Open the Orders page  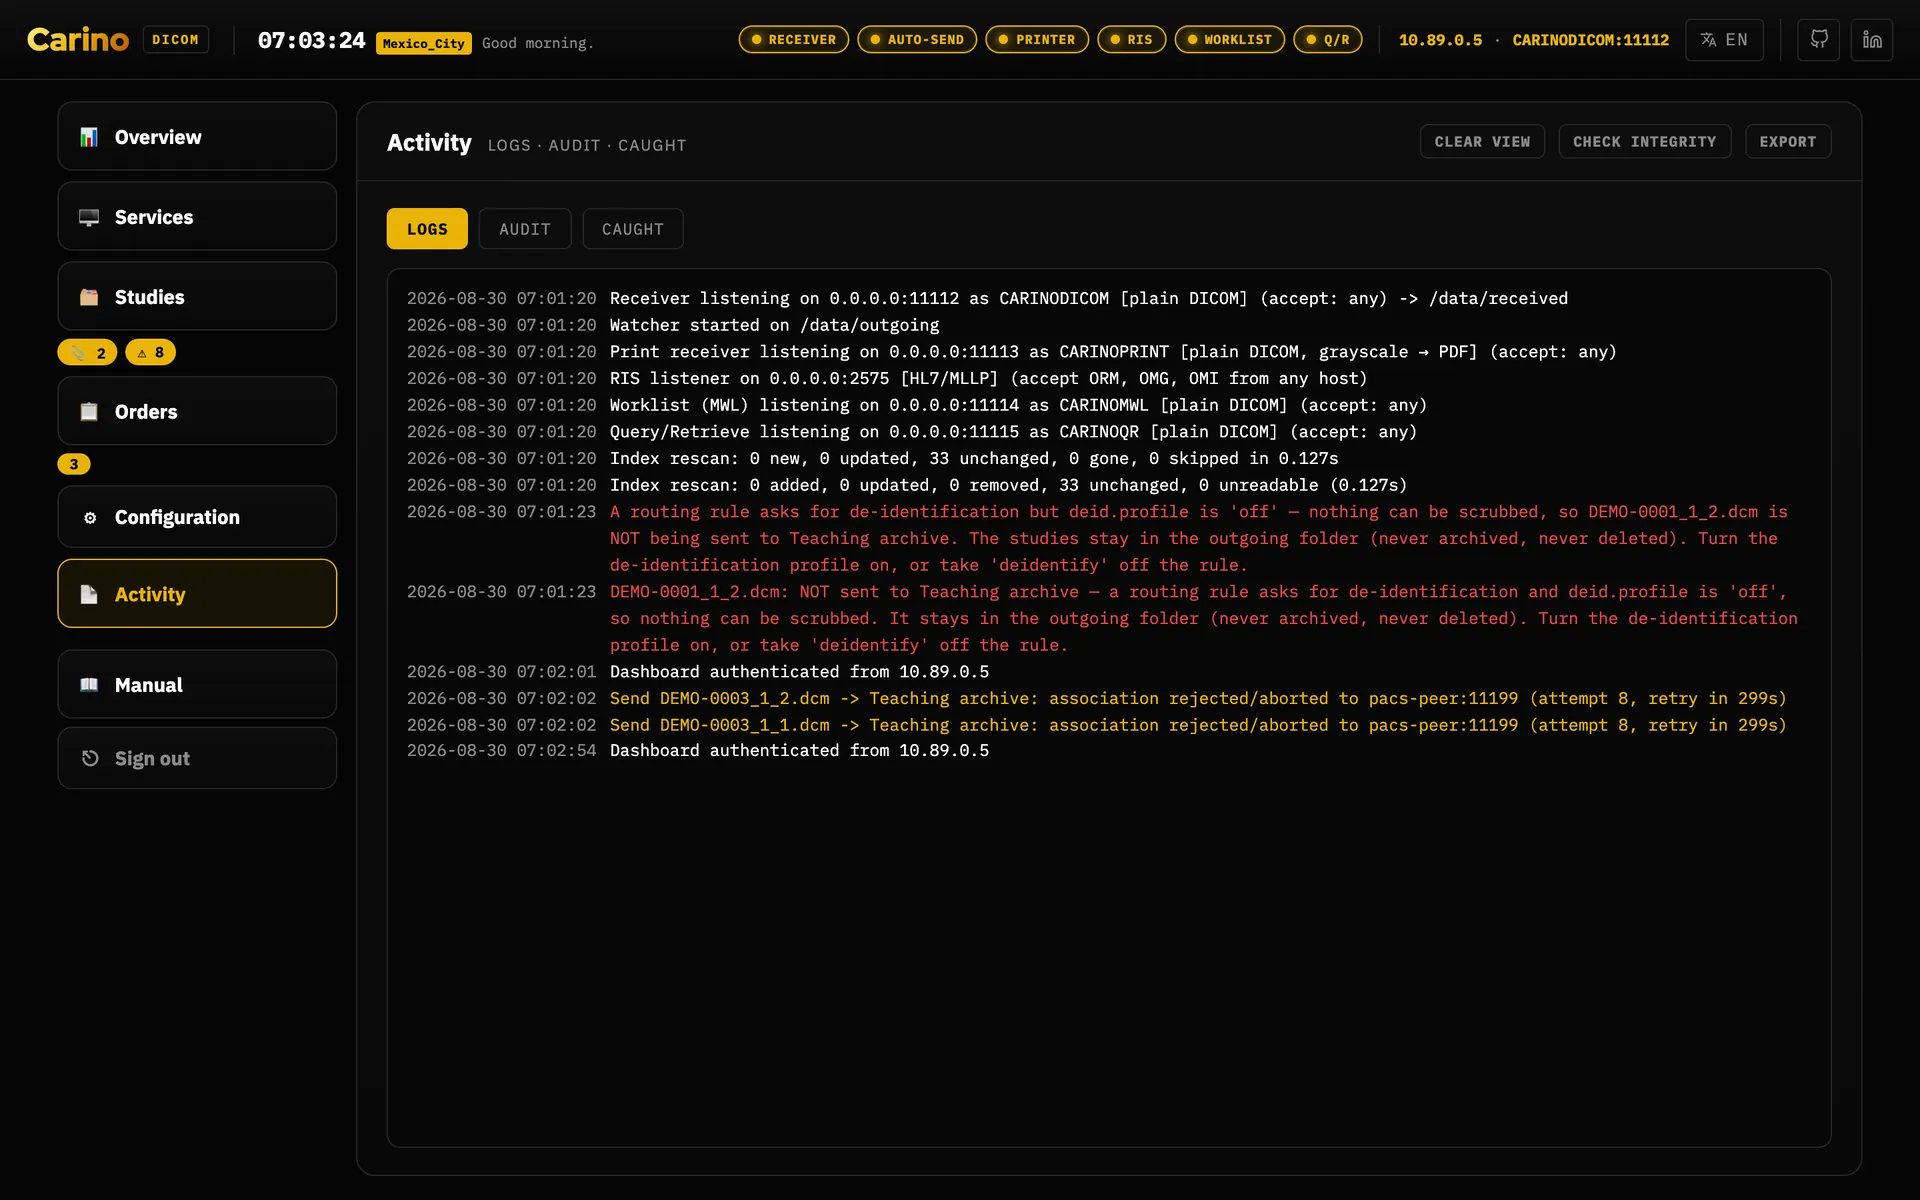tap(197, 411)
